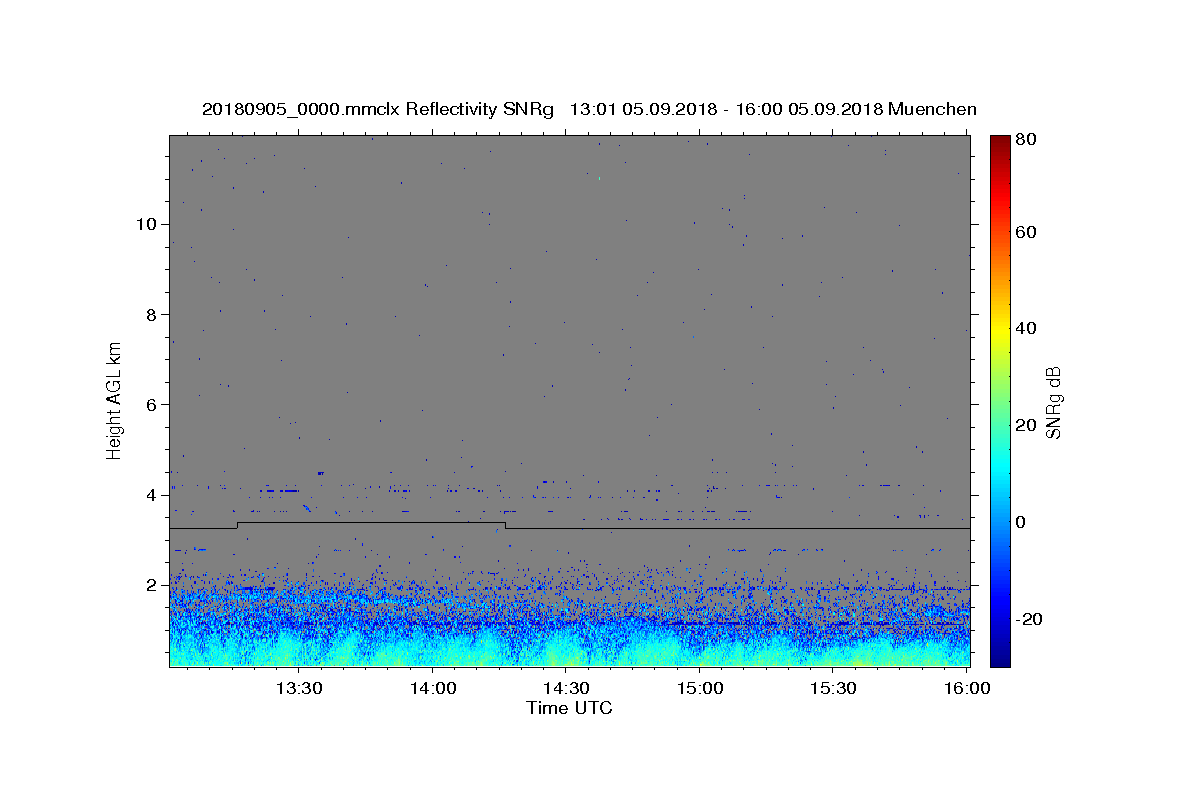Viewport: 1200px width, 800px height.
Task: Click the plot title starting '20180905_0000.mmclx Reflectivity'
Action: tap(589, 109)
